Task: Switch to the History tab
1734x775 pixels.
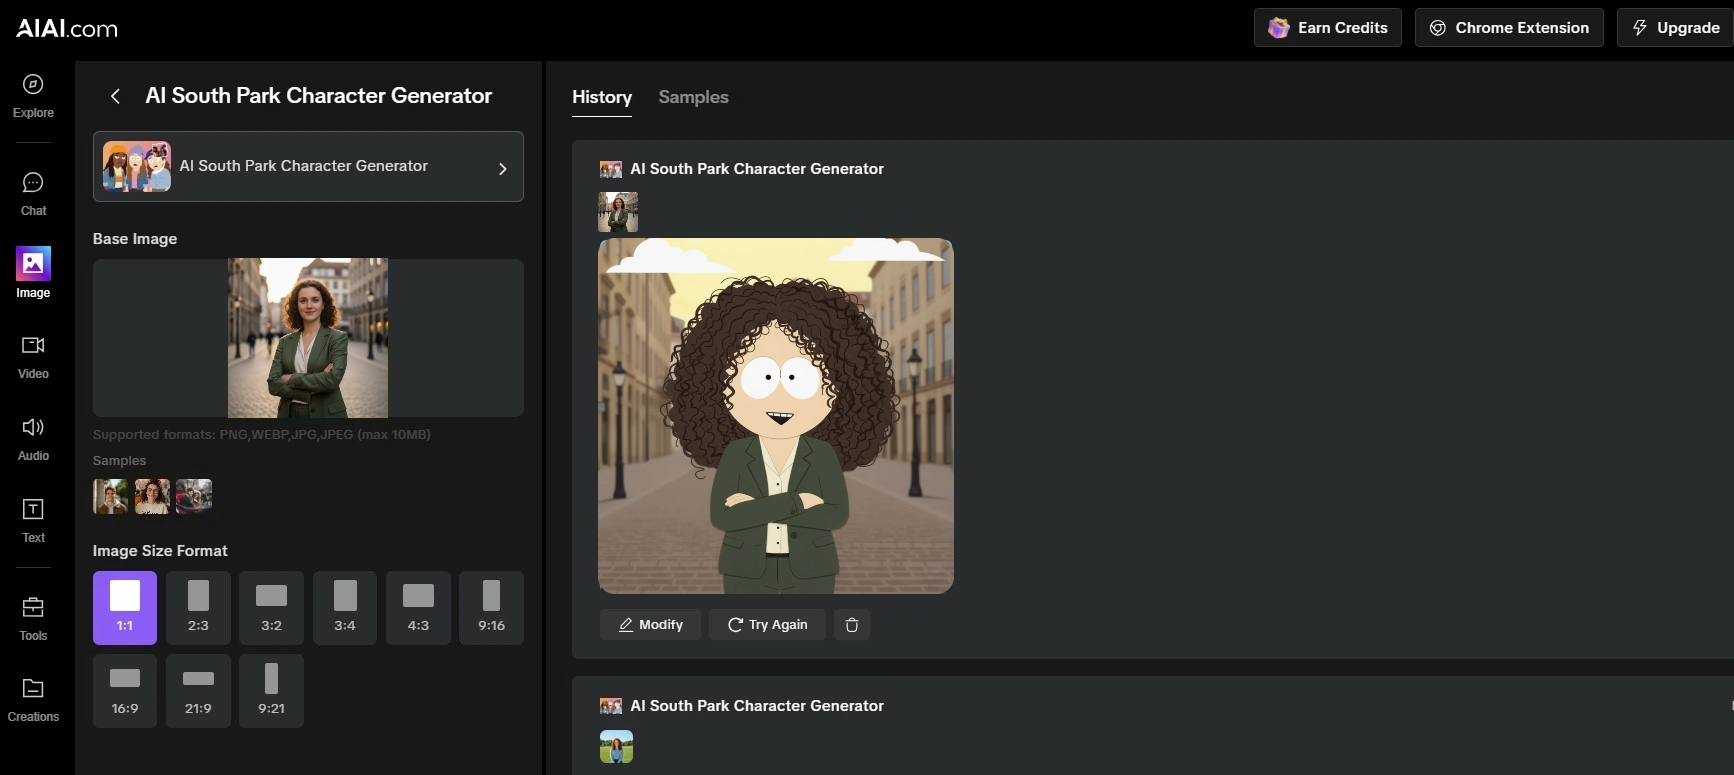Action: tap(602, 97)
